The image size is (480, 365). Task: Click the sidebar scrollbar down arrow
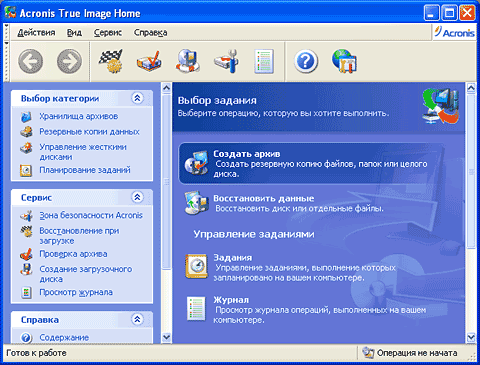[166, 338]
